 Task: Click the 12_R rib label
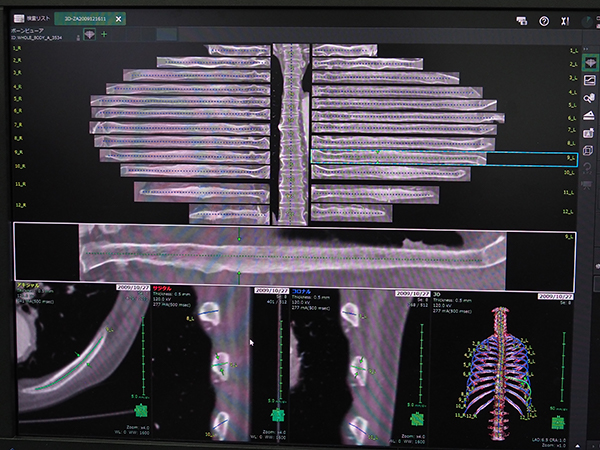tap(18, 205)
